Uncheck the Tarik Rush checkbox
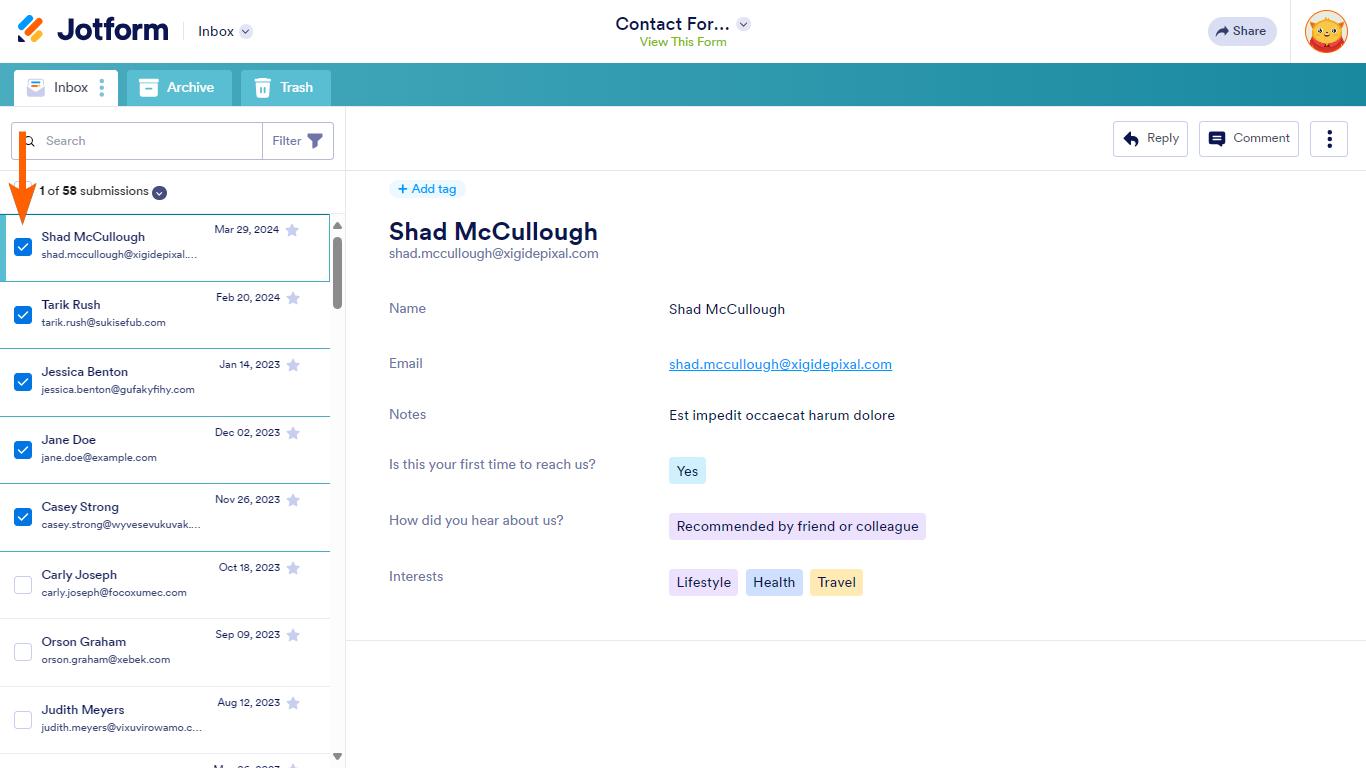 click(x=23, y=315)
